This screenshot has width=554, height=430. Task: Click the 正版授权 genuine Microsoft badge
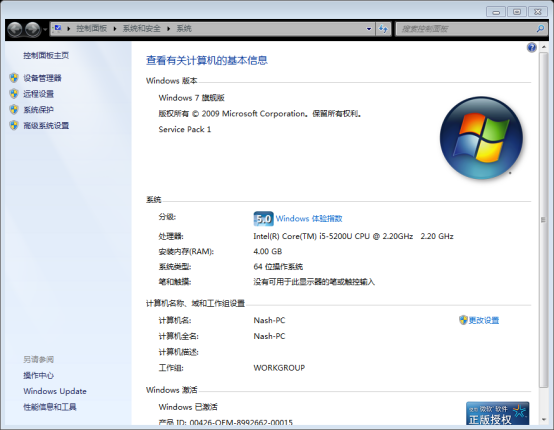click(497, 413)
